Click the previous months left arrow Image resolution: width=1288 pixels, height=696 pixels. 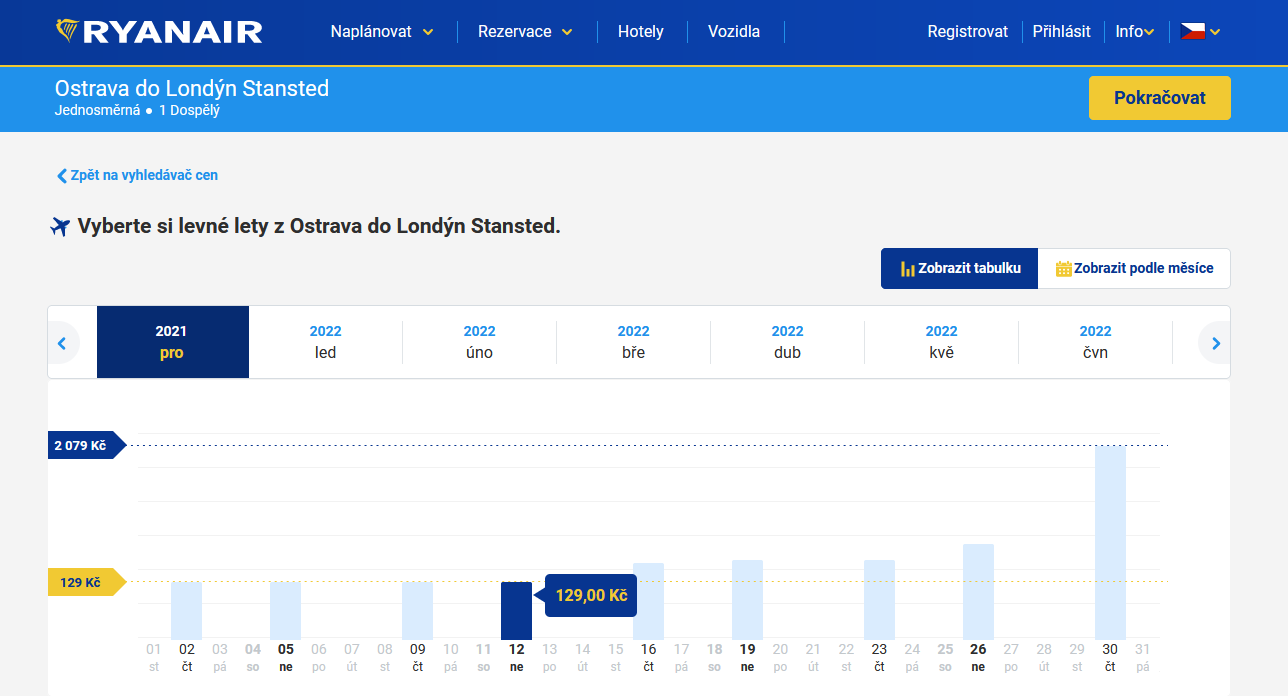click(62, 343)
